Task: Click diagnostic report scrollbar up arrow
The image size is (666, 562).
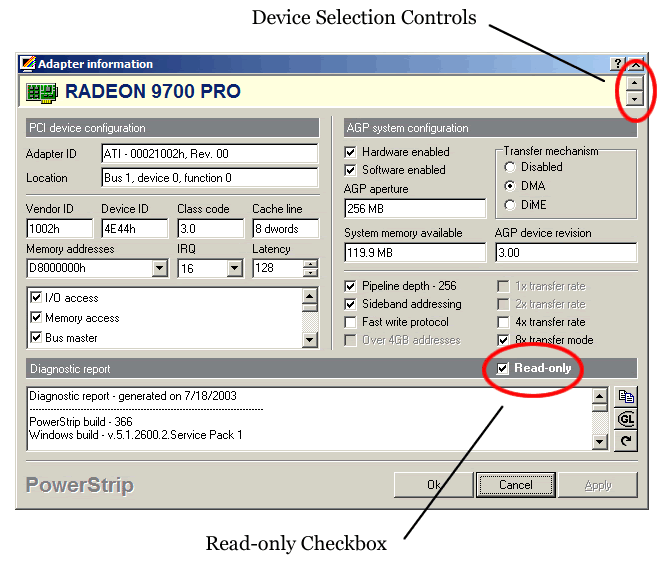Action: pos(599,397)
